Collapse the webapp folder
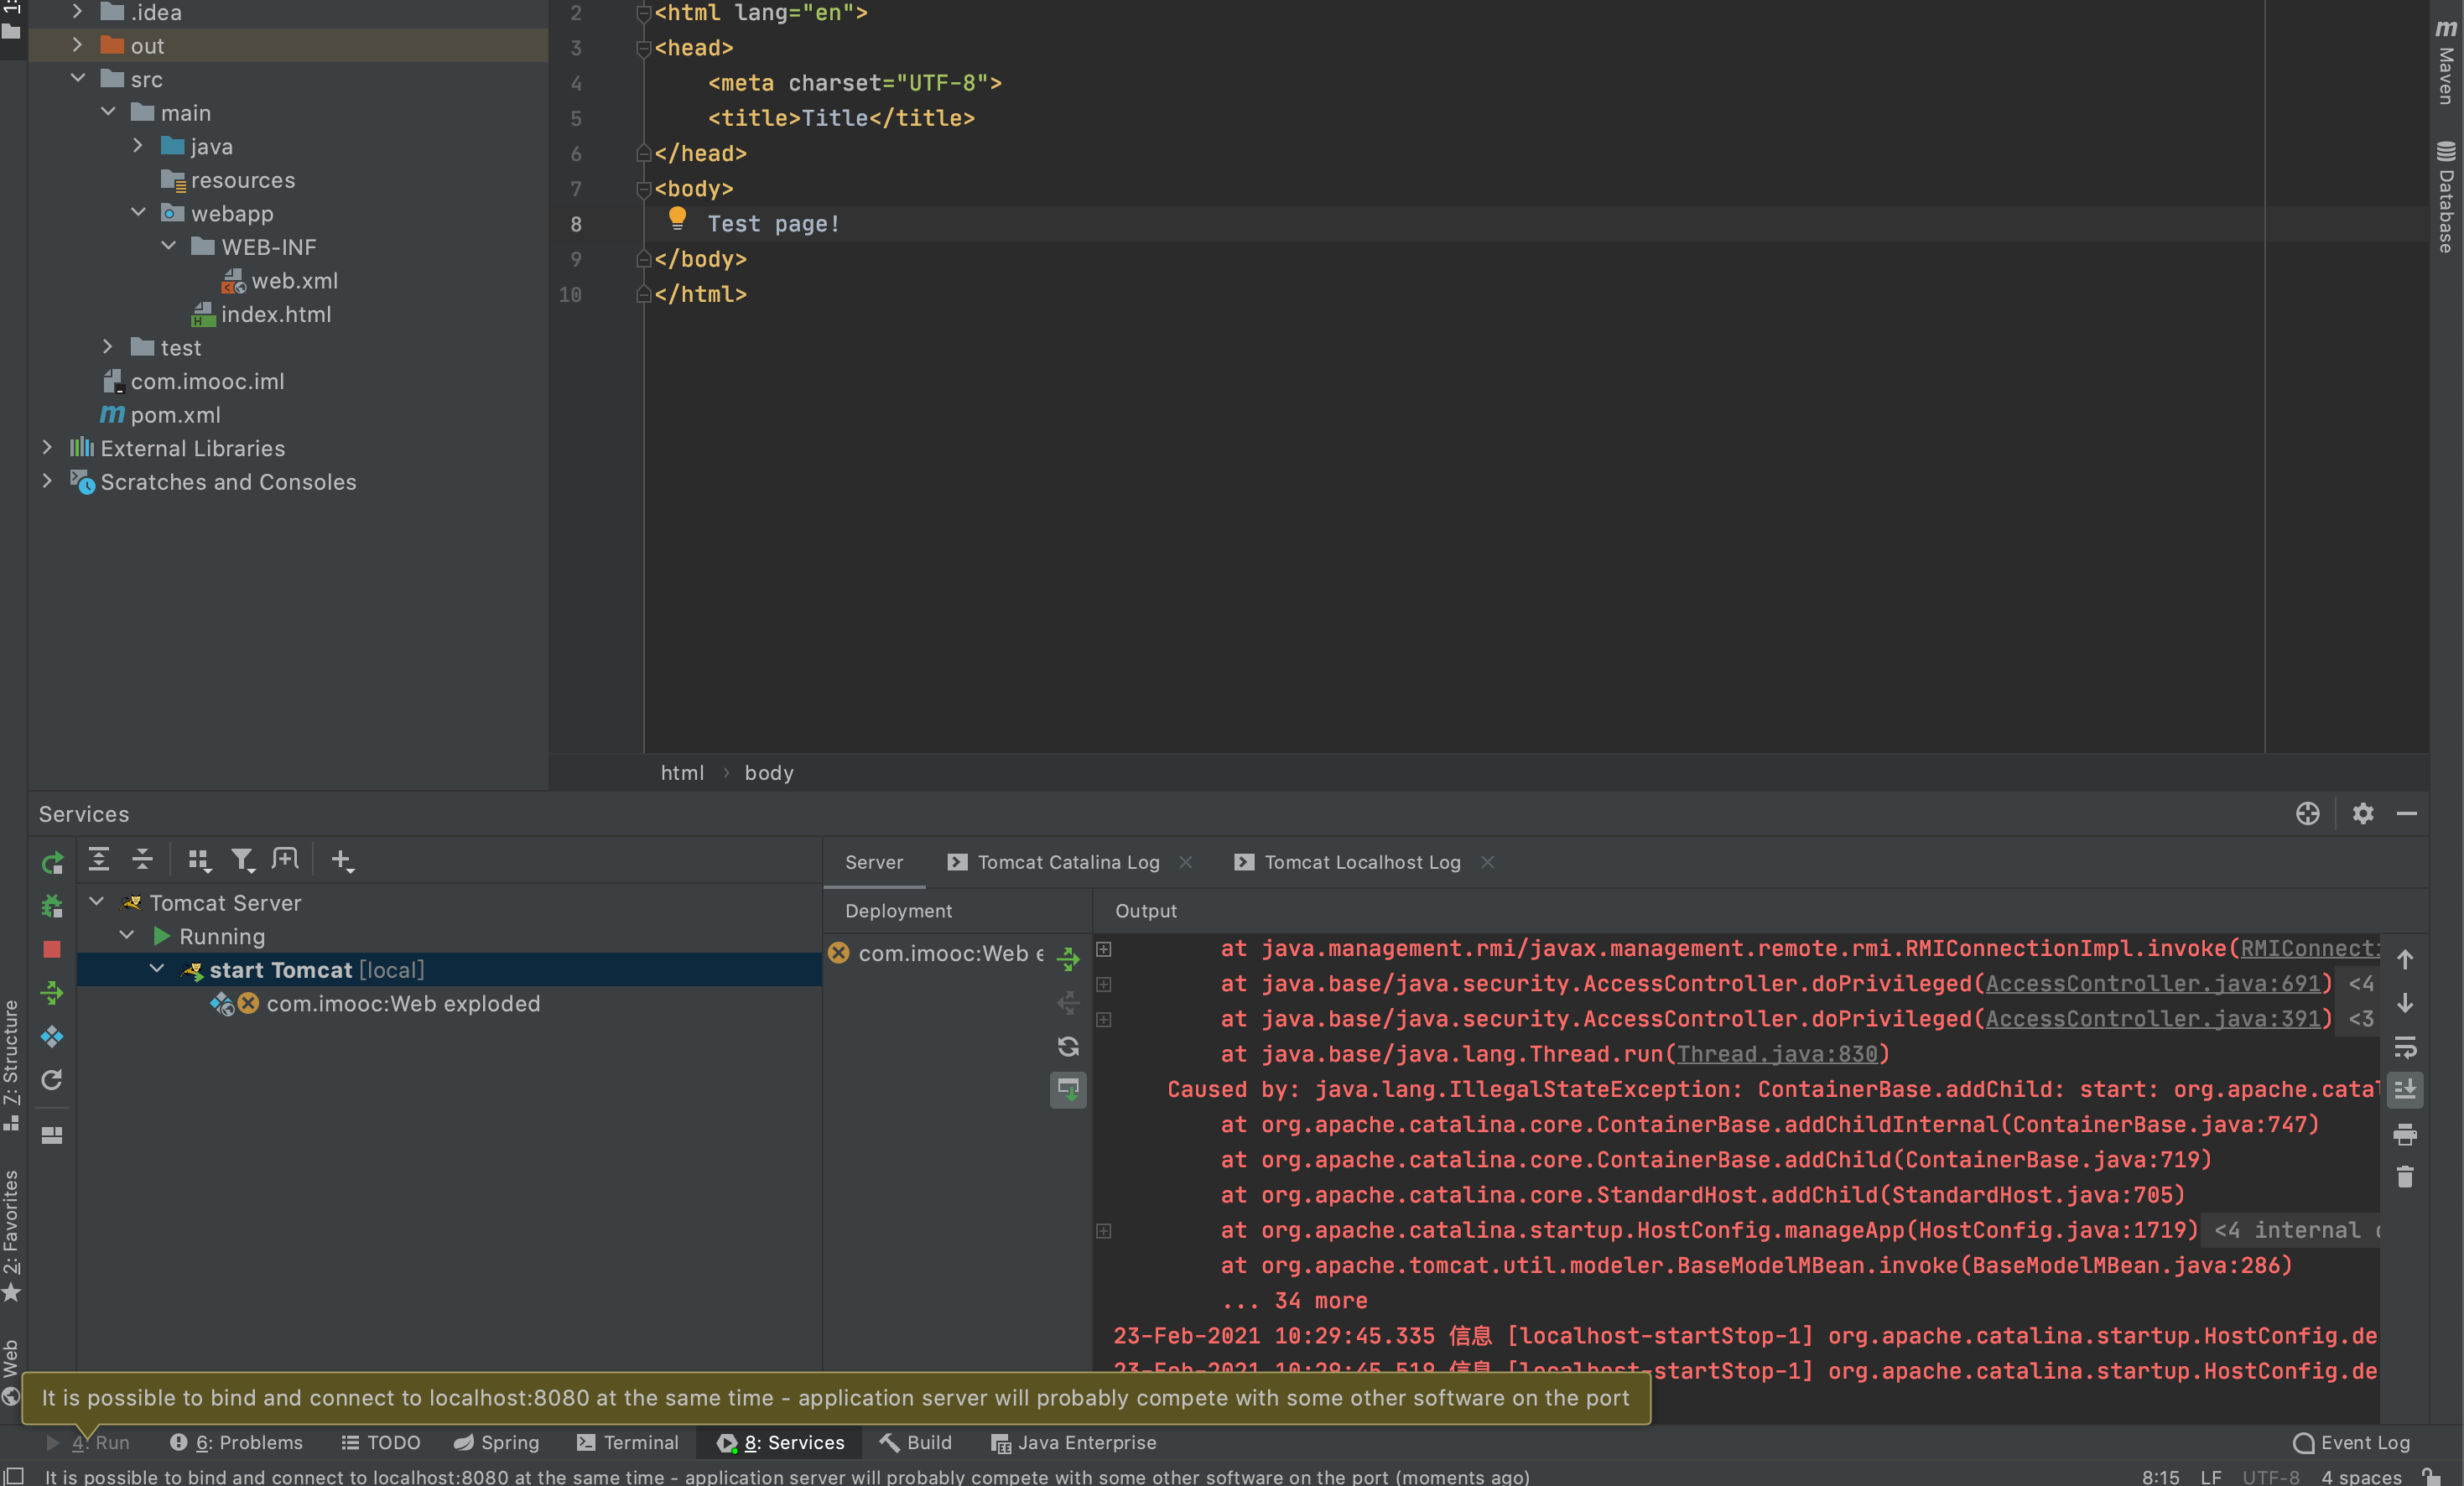 click(x=138, y=212)
